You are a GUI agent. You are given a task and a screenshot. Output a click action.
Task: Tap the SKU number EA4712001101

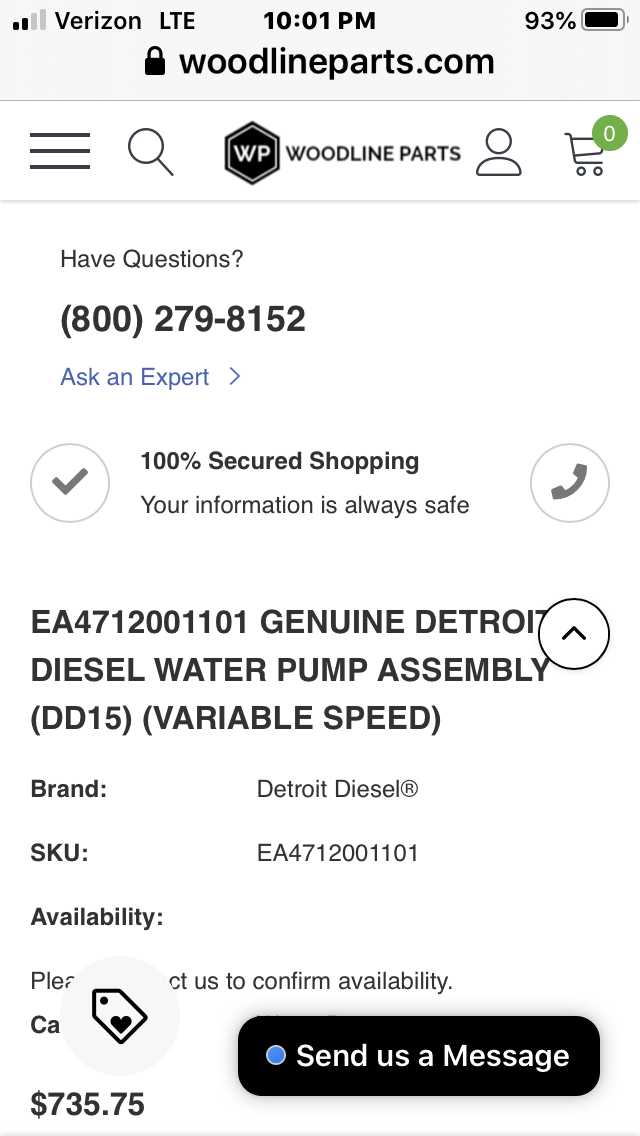(337, 853)
